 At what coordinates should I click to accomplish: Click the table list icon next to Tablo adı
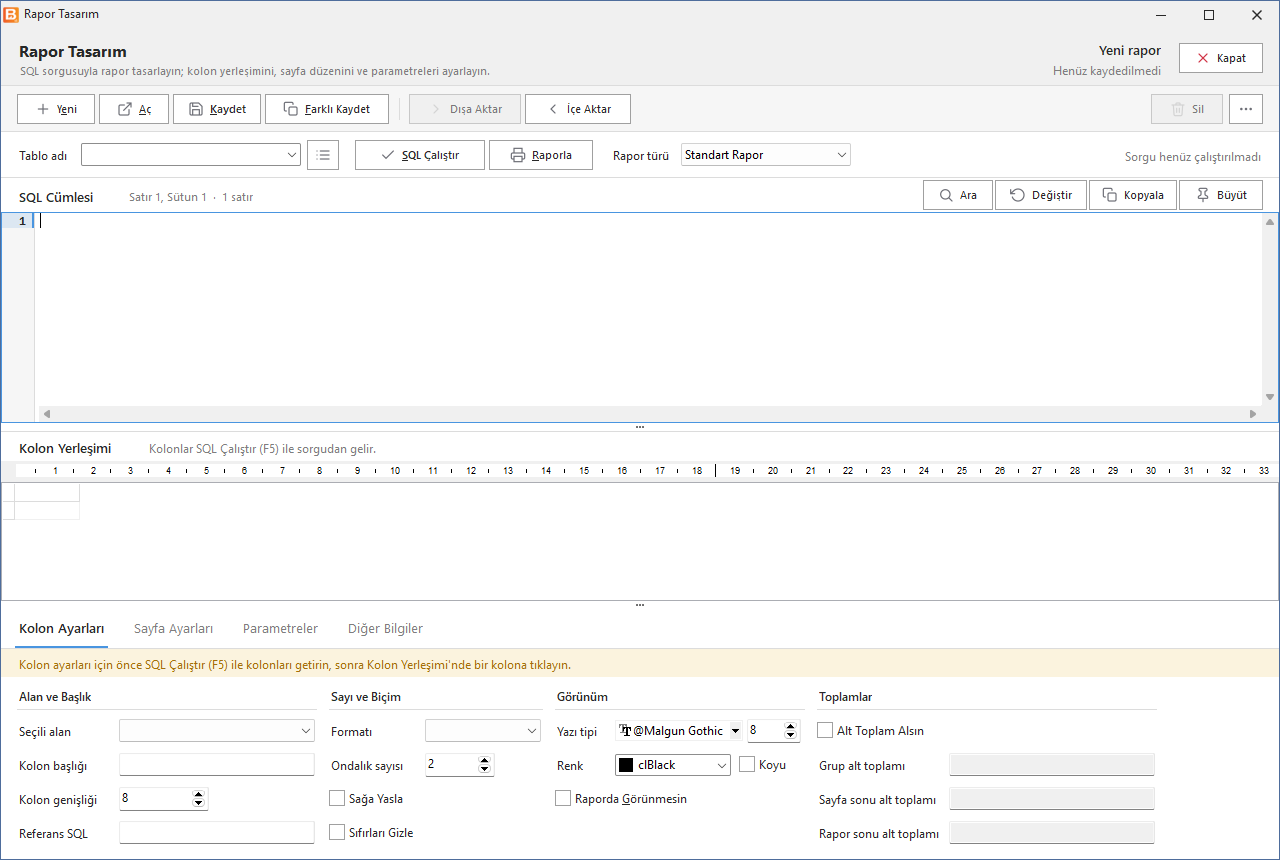(323, 155)
